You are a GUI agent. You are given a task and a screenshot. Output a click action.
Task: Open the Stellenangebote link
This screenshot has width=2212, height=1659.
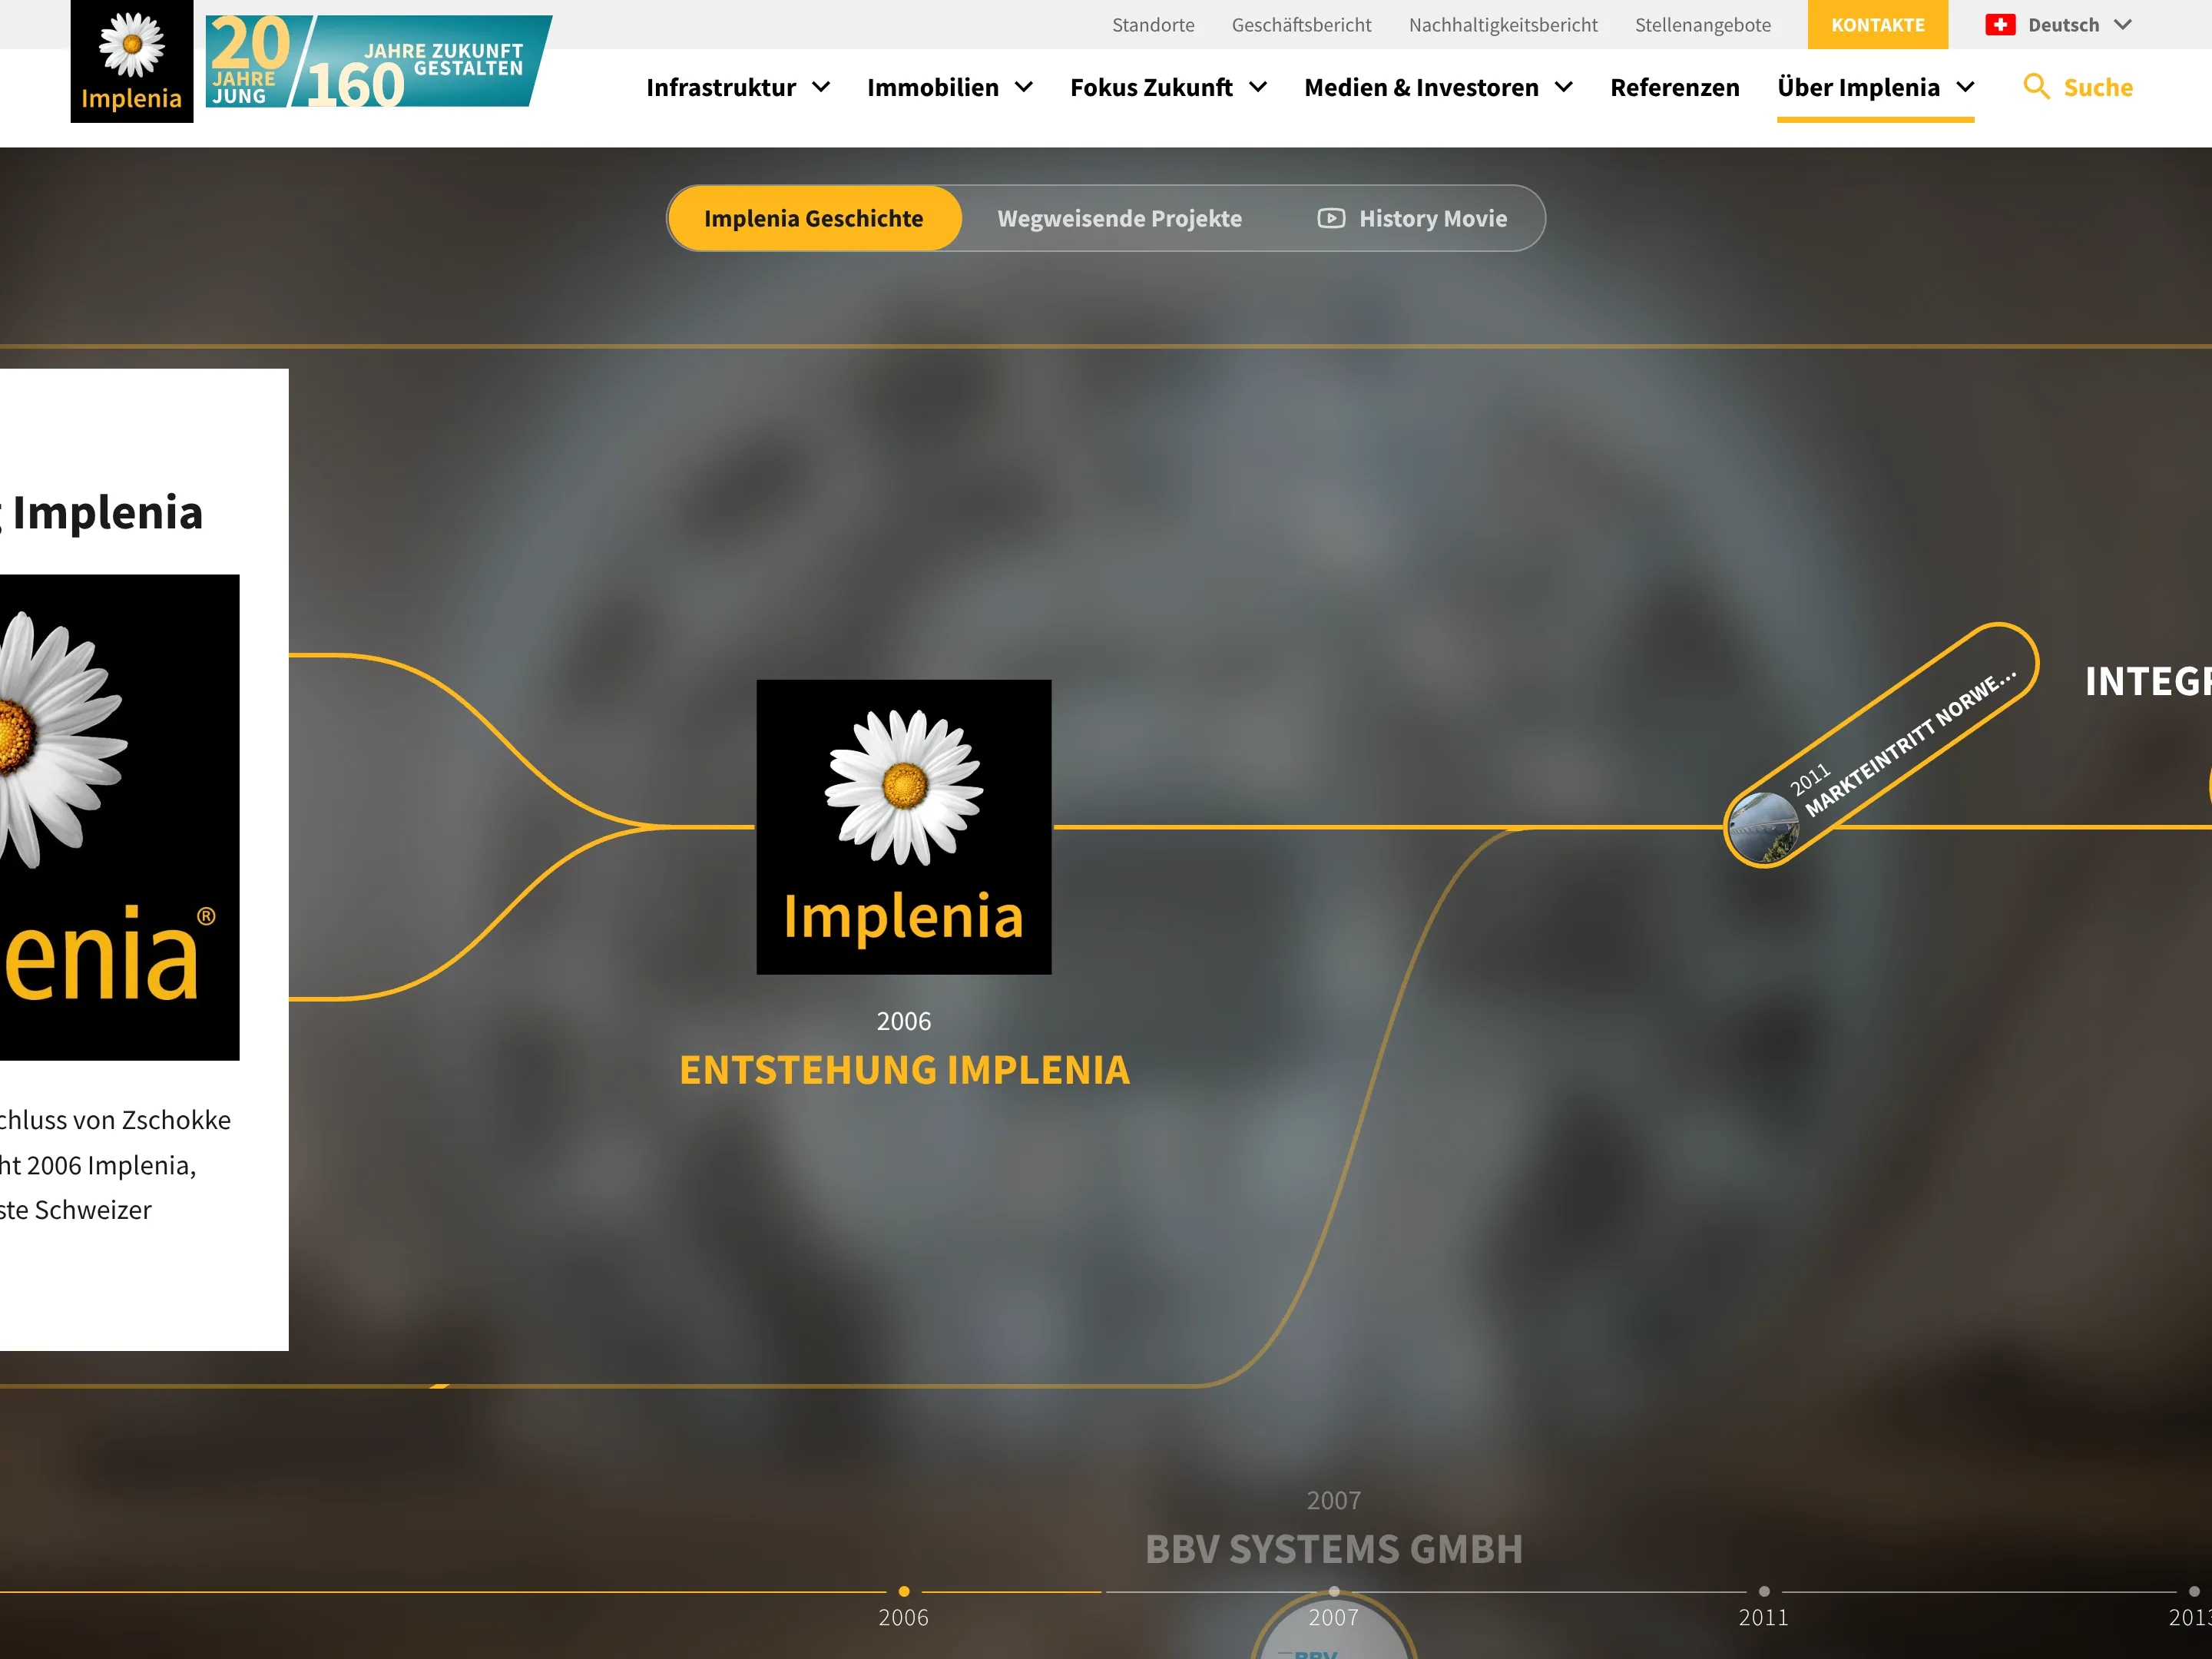coord(1703,25)
